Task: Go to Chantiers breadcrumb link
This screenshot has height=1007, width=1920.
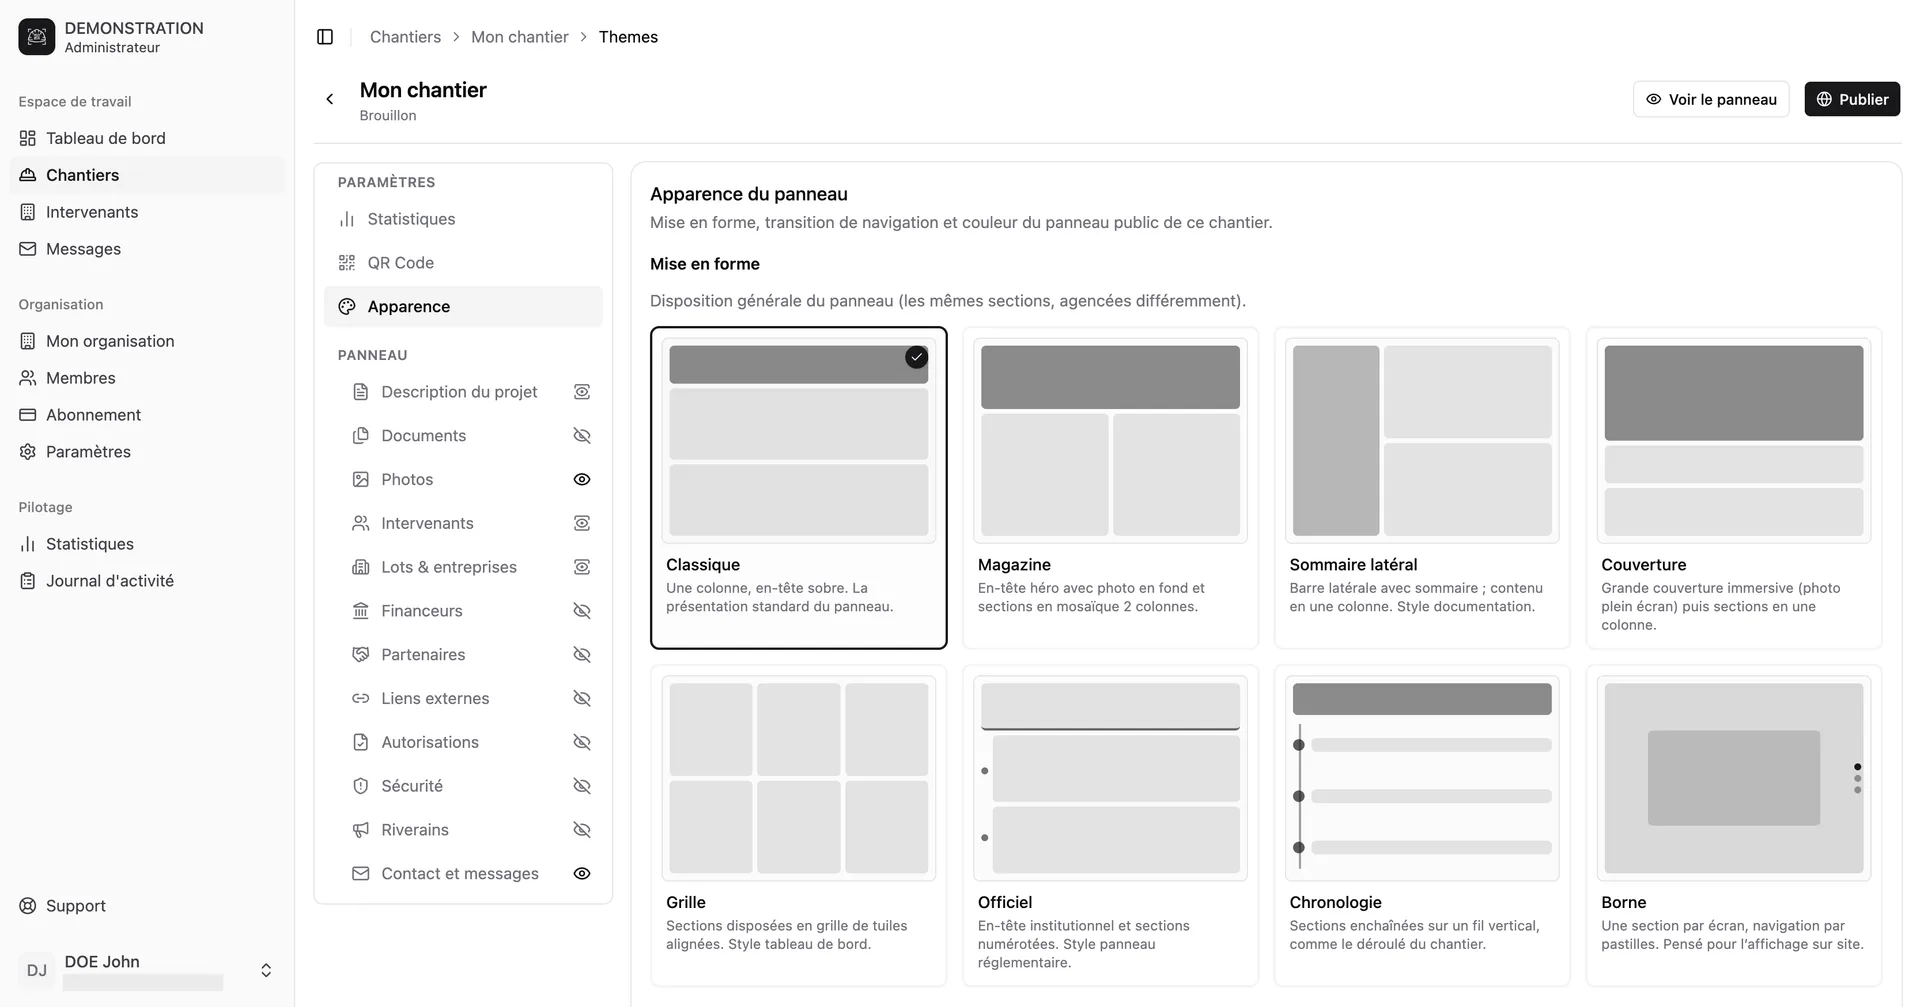Action: 405,37
